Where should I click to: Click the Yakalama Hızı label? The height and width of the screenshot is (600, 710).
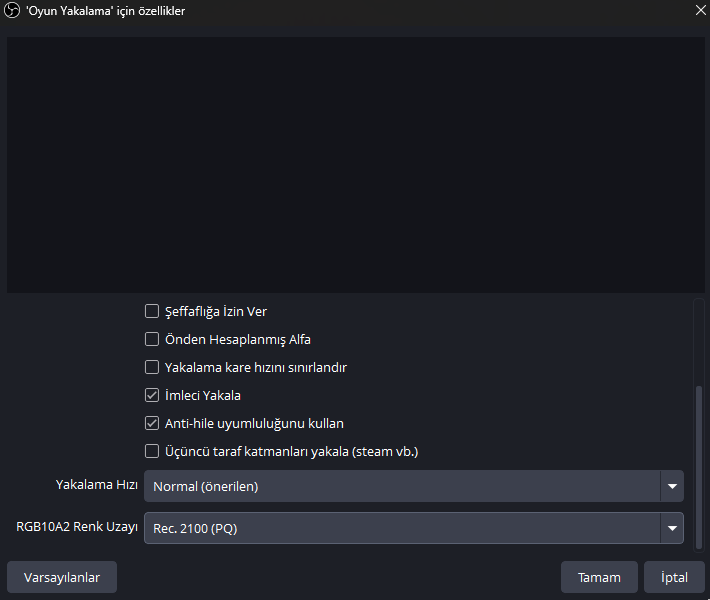coord(96,485)
